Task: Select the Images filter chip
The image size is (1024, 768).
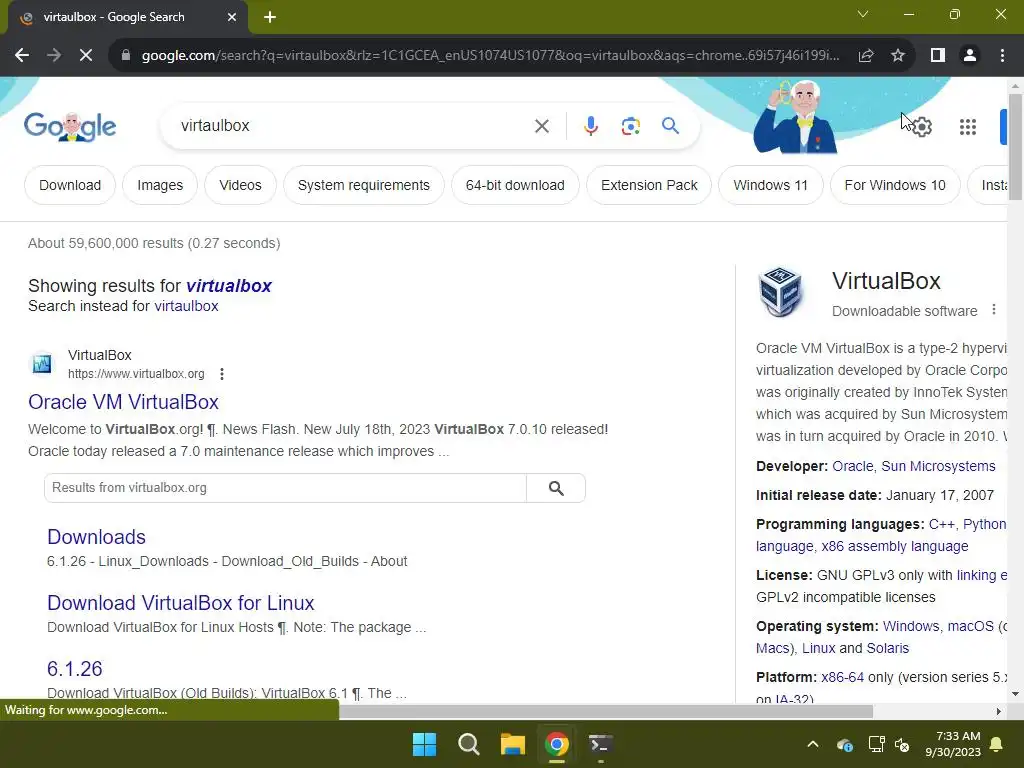Action: click(160, 185)
